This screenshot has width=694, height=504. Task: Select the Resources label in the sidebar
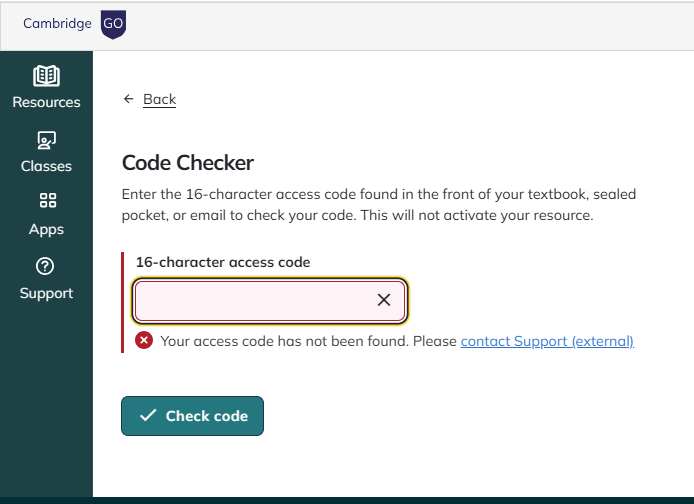click(x=46, y=102)
